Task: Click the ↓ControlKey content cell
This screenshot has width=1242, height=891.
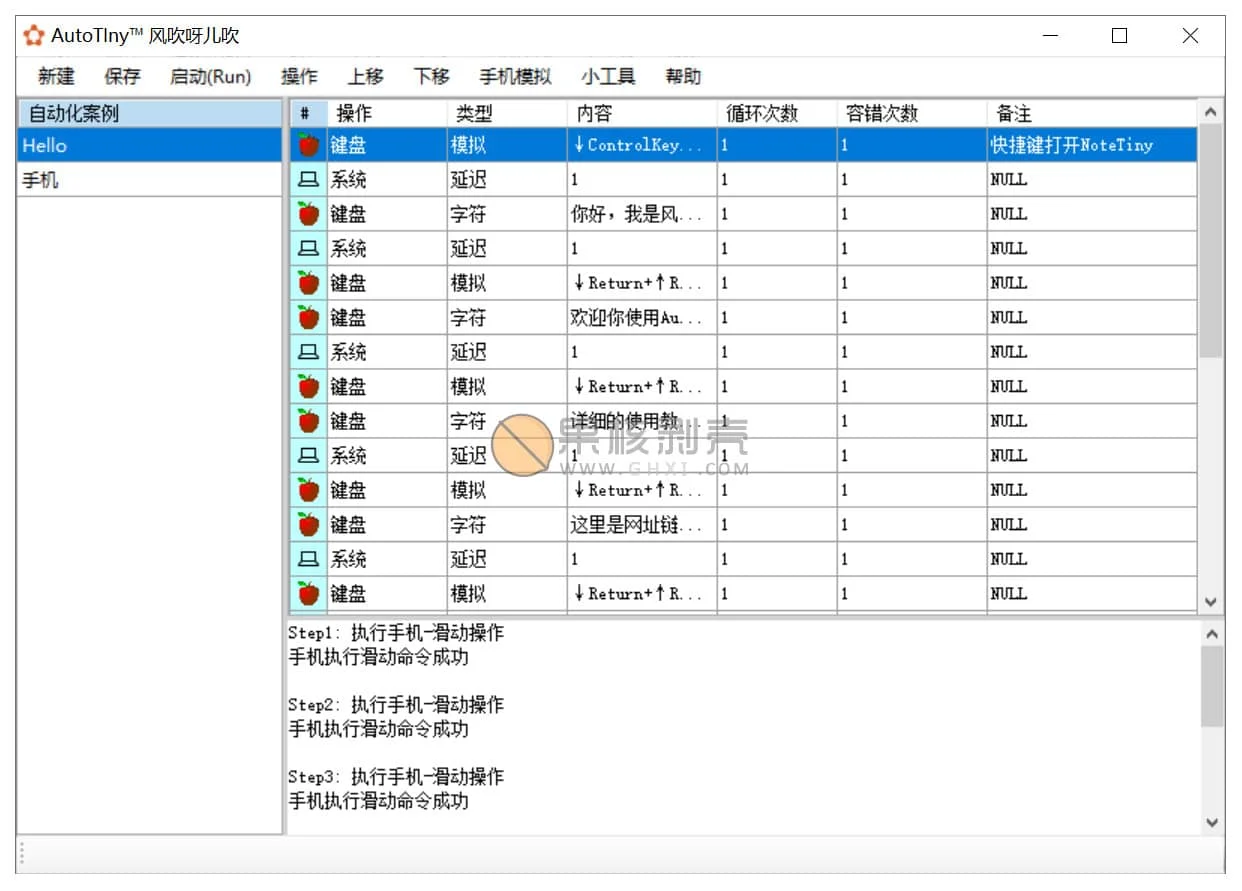Action: [642, 145]
